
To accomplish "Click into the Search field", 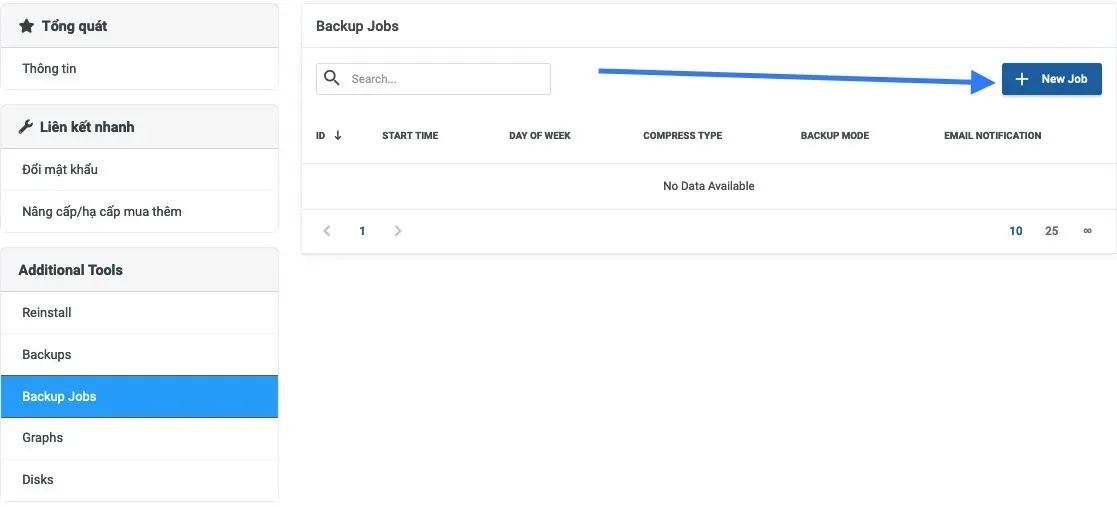I will click(433, 79).
